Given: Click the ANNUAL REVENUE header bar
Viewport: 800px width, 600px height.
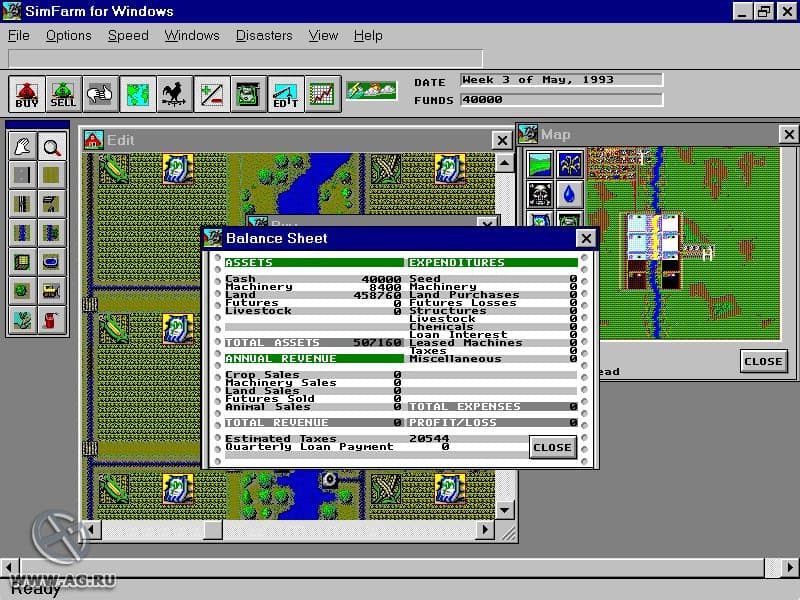Looking at the screenshot, I should point(314,359).
